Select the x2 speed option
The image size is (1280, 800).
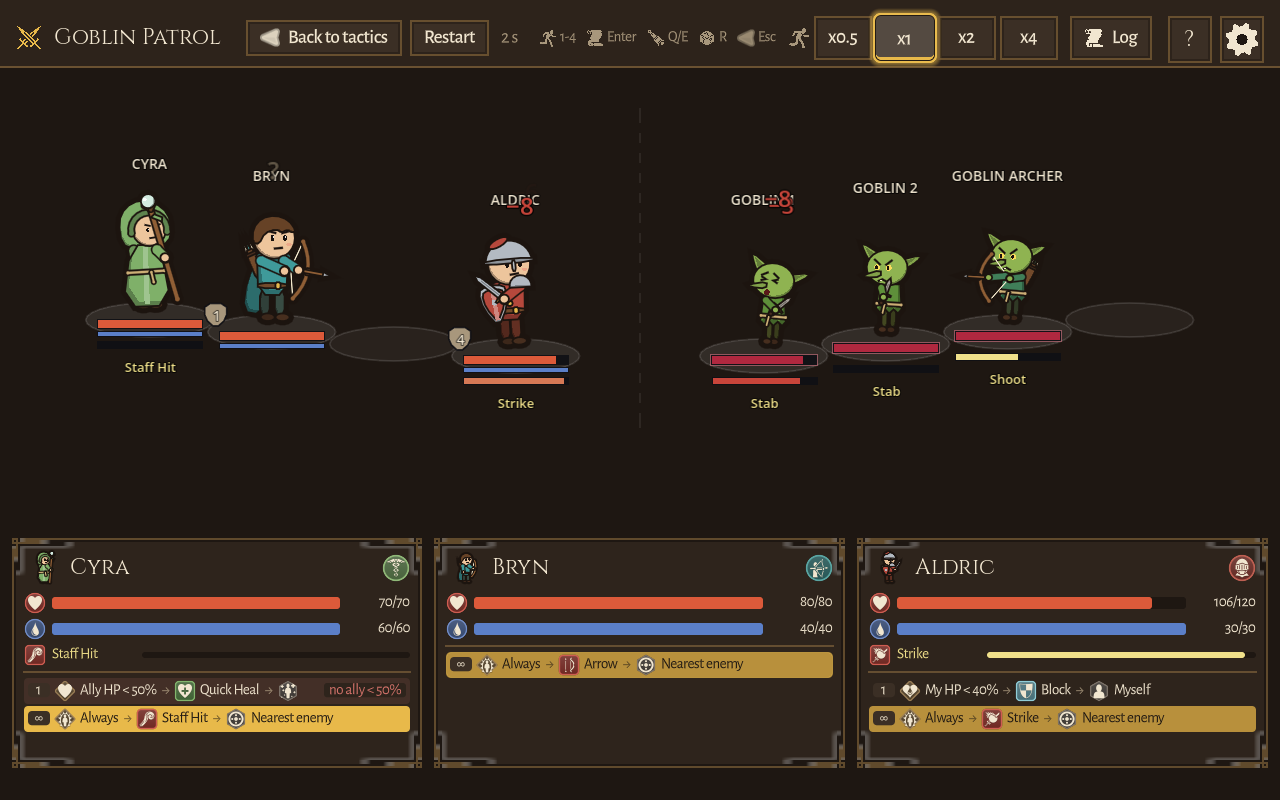click(x=966, y=38)
